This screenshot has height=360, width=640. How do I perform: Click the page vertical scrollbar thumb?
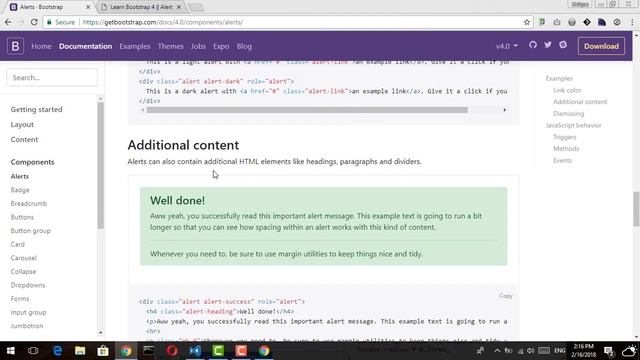(x=636, y=209)
